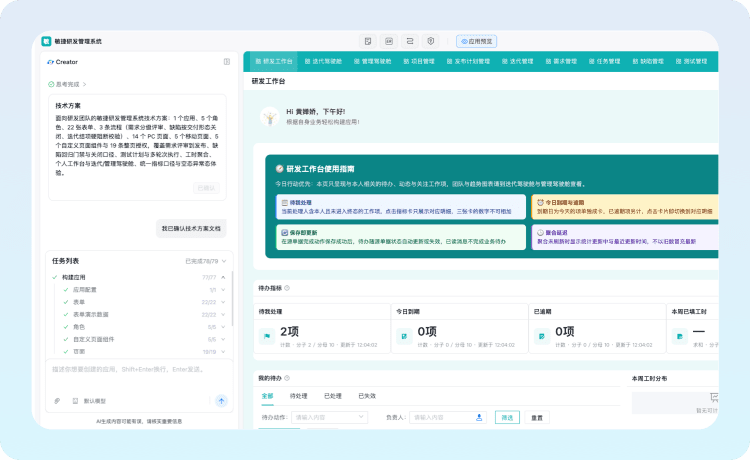Collapse the Creator panel using its sidebar icon

point(227,62)
